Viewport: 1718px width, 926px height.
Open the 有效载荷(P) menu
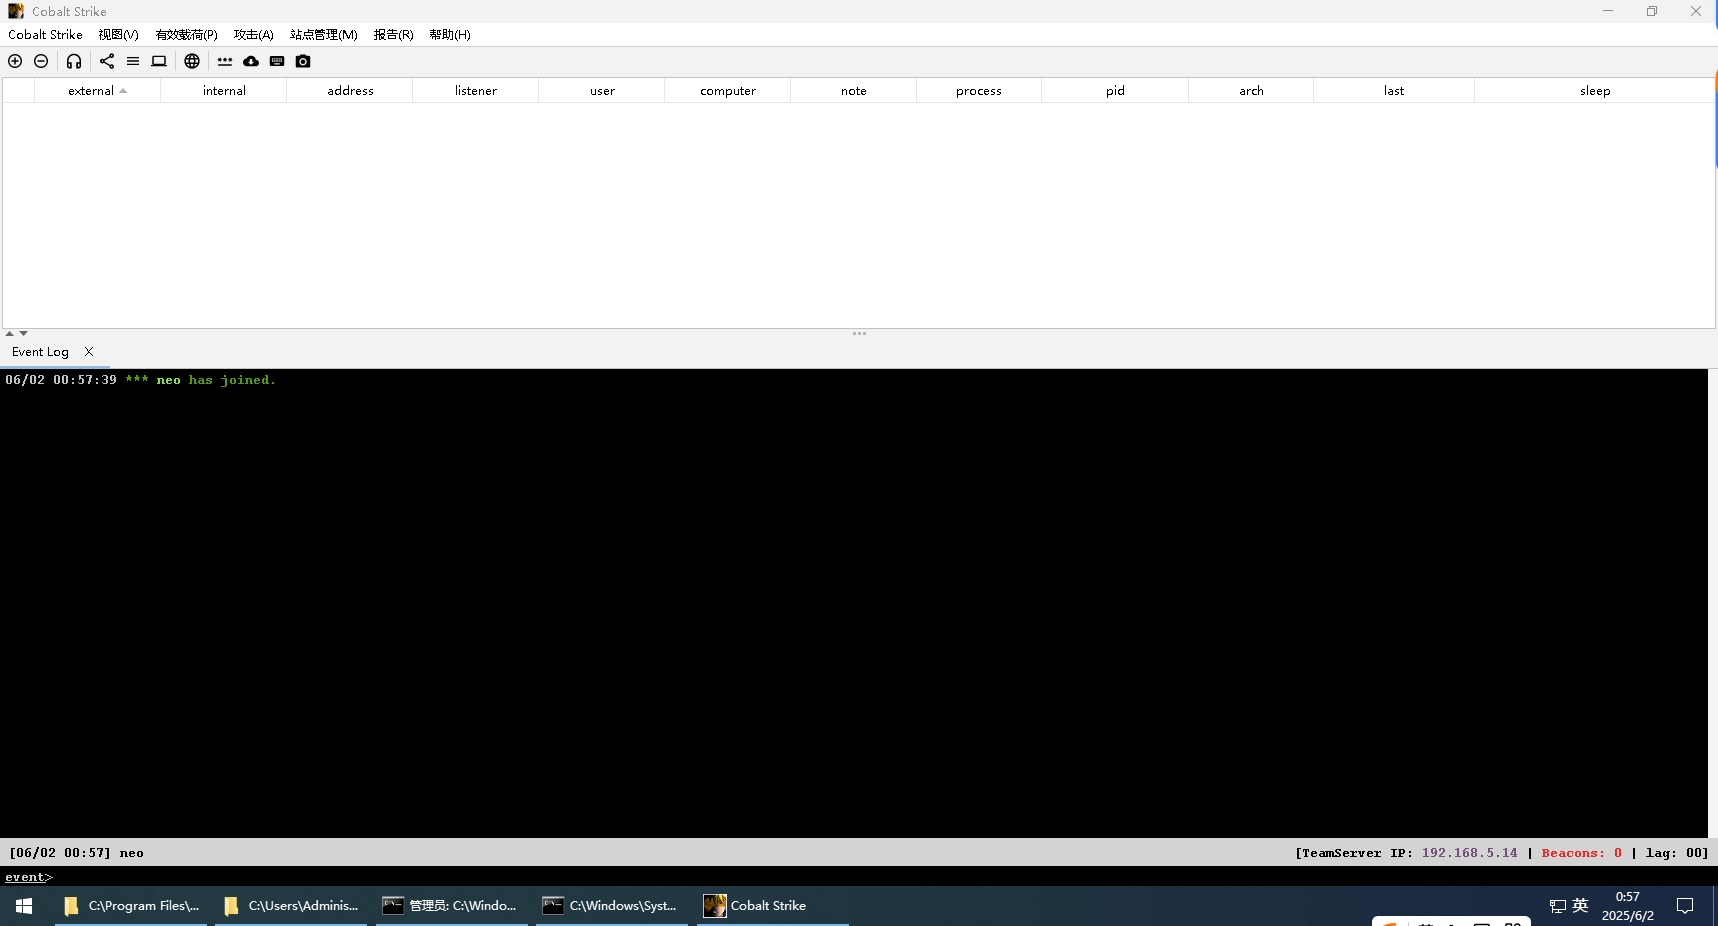point(186,34)
